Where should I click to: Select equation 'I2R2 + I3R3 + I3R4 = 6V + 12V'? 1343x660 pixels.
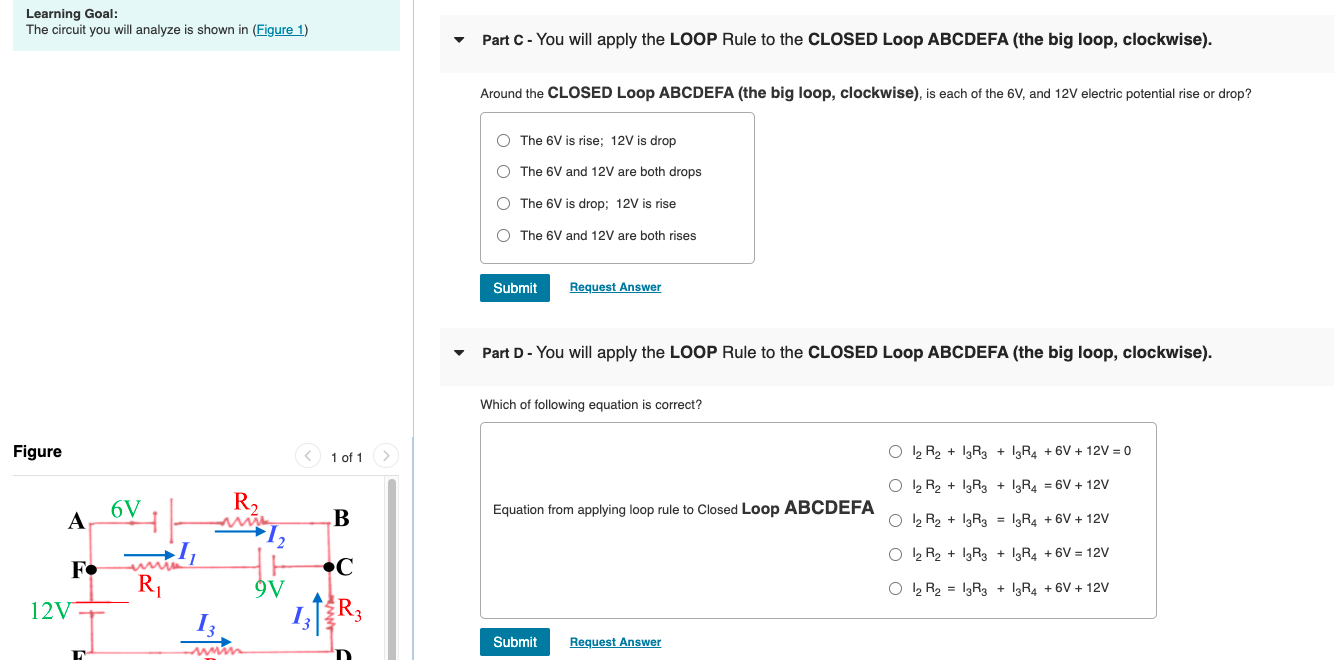[x=896, y=485]
